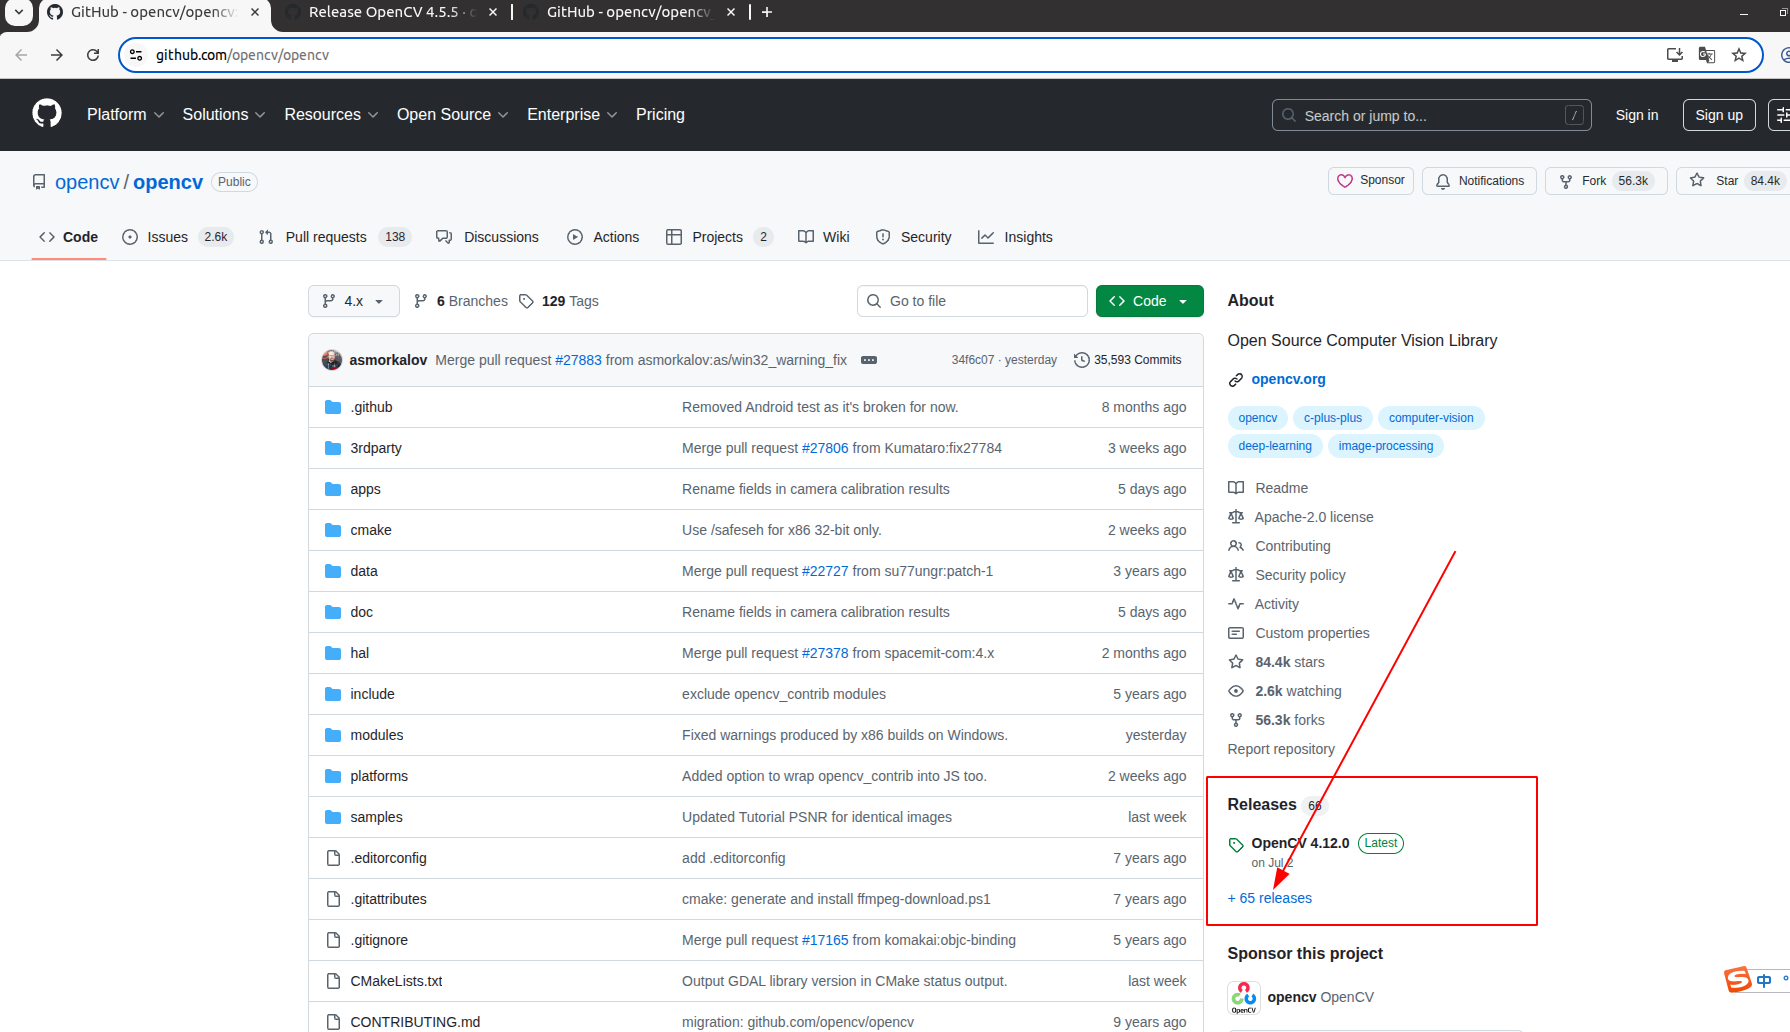The width and height of the screenshot is (1790, 1032).
Task: Click the Notifications bell button
Action: click(1479, 181)
